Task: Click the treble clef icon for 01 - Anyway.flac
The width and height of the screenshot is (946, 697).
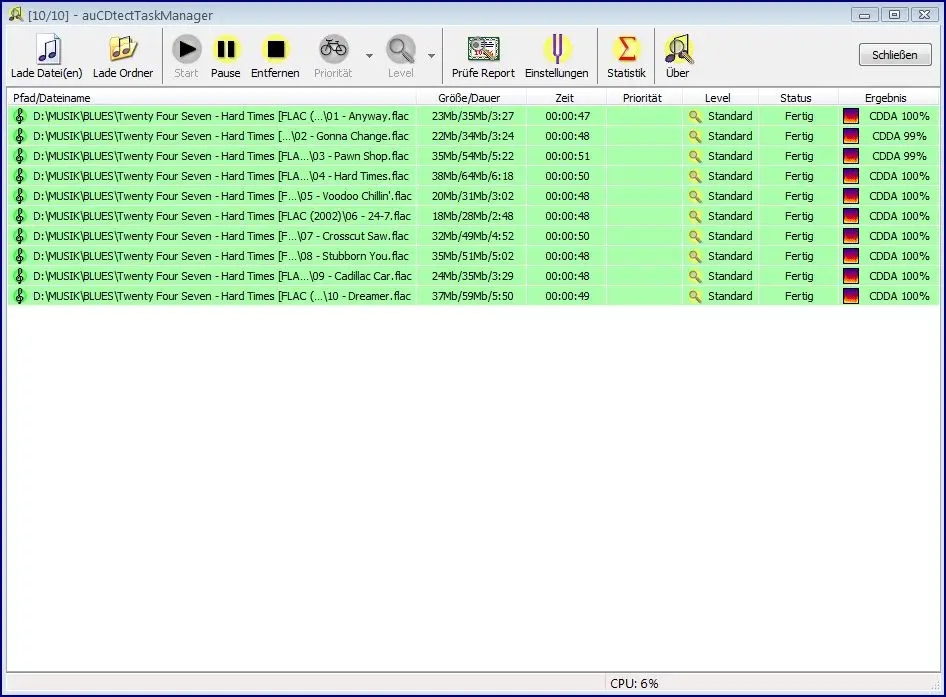Action: 20,116
